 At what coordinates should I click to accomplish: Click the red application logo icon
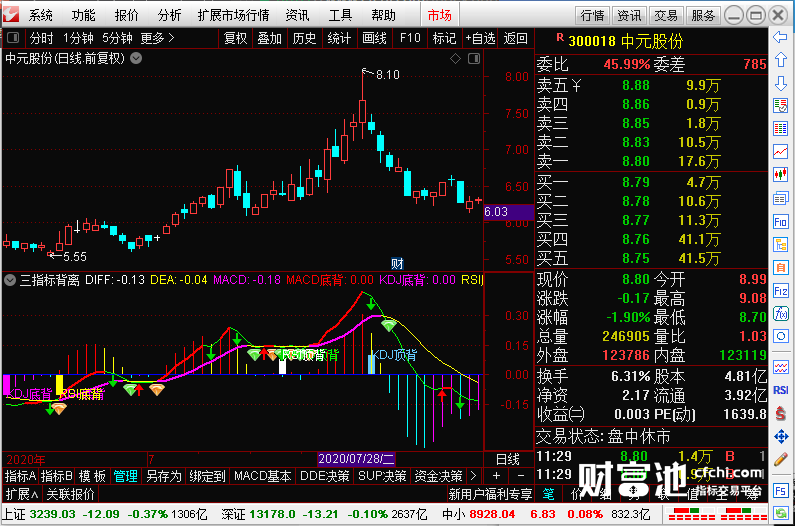click(x=11, y=14)
